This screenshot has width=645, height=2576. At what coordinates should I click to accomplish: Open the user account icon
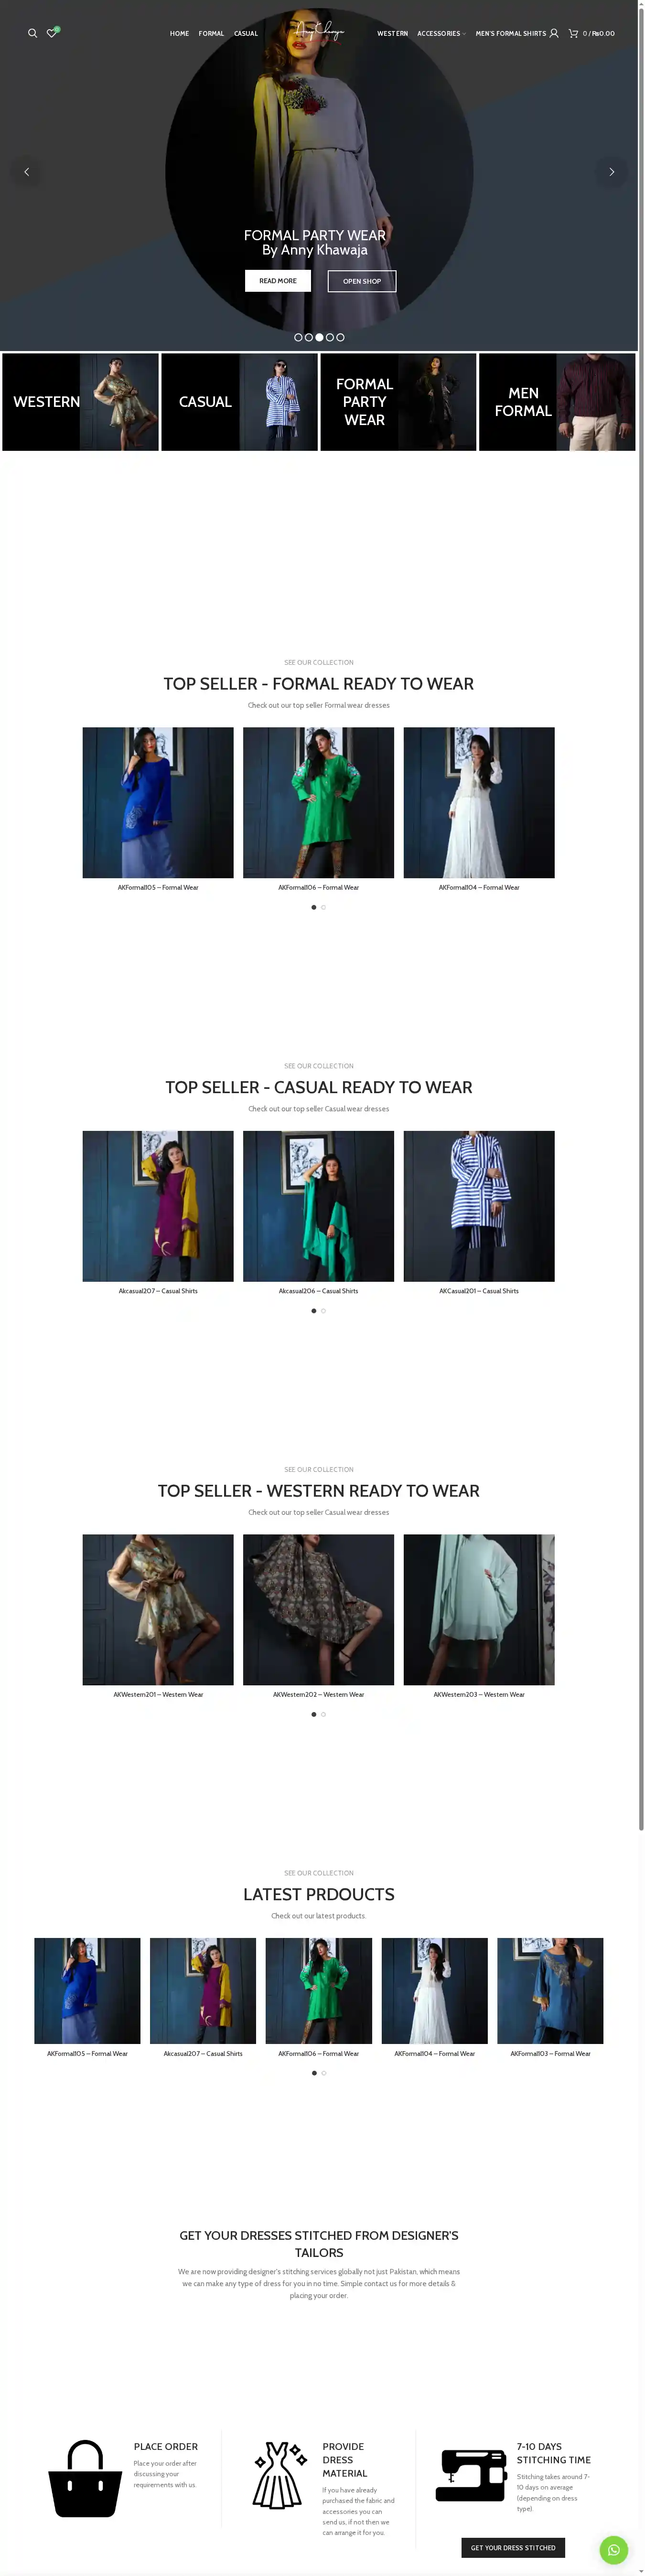click(x=554, y=33)
